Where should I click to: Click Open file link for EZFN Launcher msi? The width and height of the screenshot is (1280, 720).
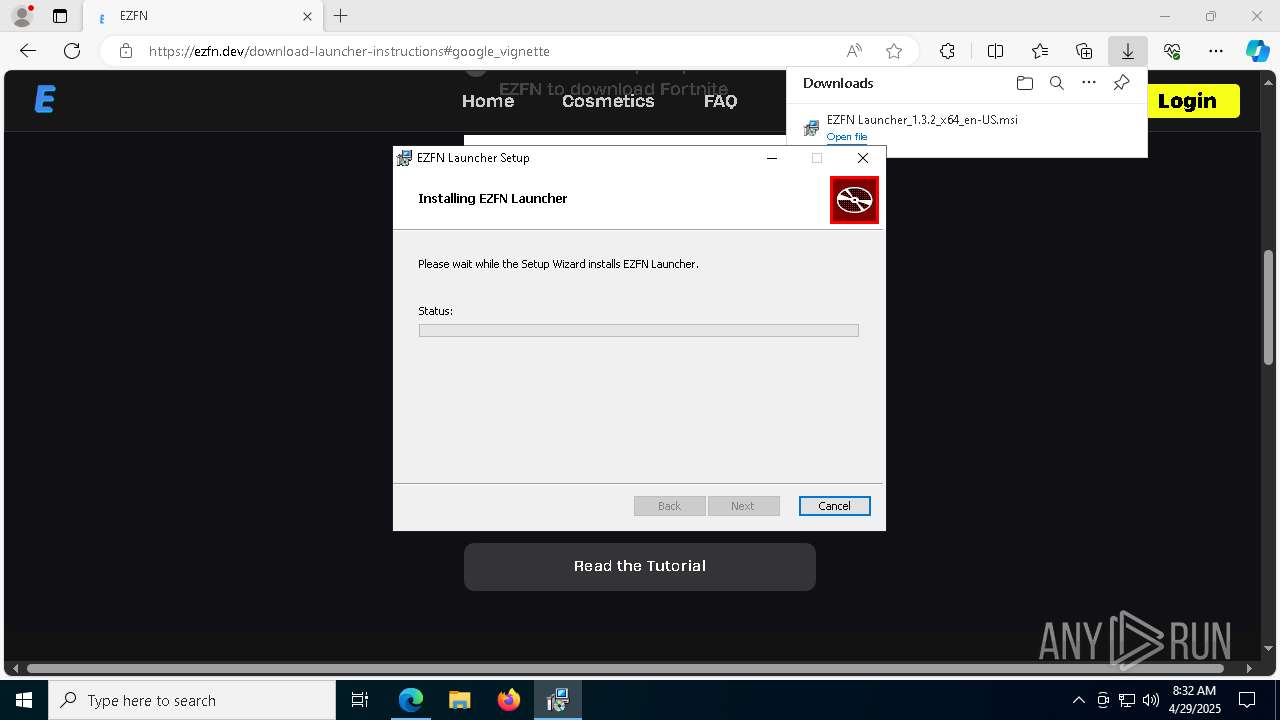pyautogui.click(x=847, y=137)
